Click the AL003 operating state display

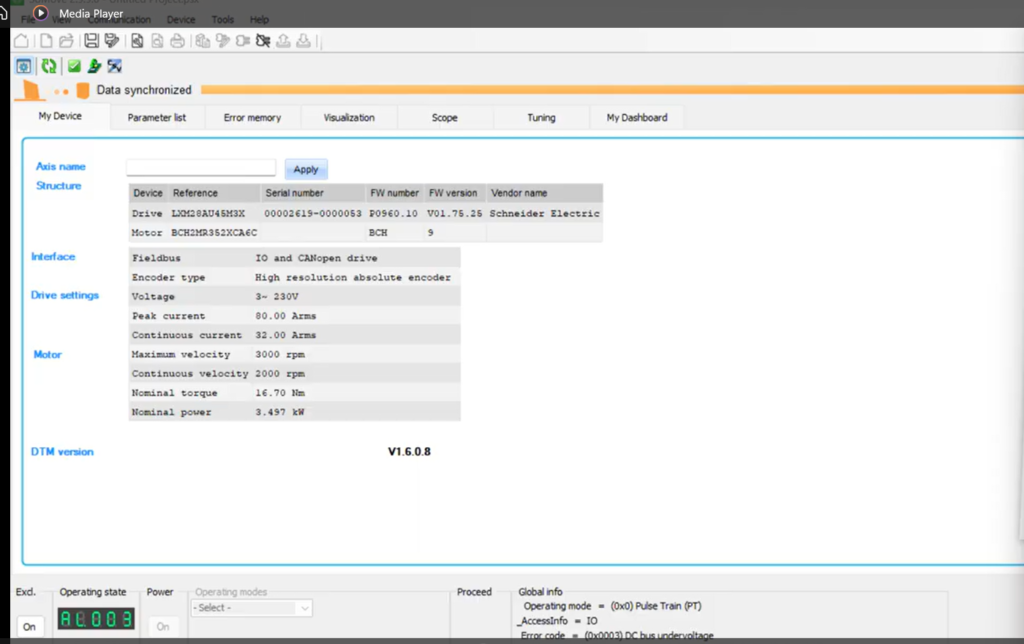[x=97, y=619]
